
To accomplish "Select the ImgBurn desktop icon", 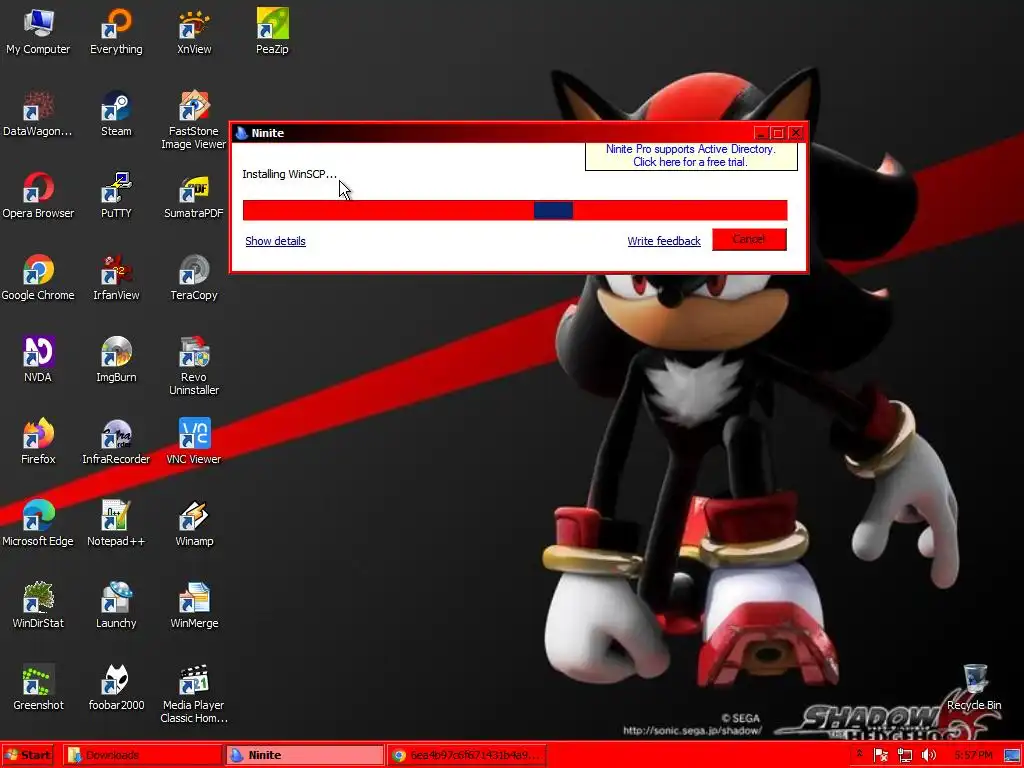I will [x=116, y=360].
